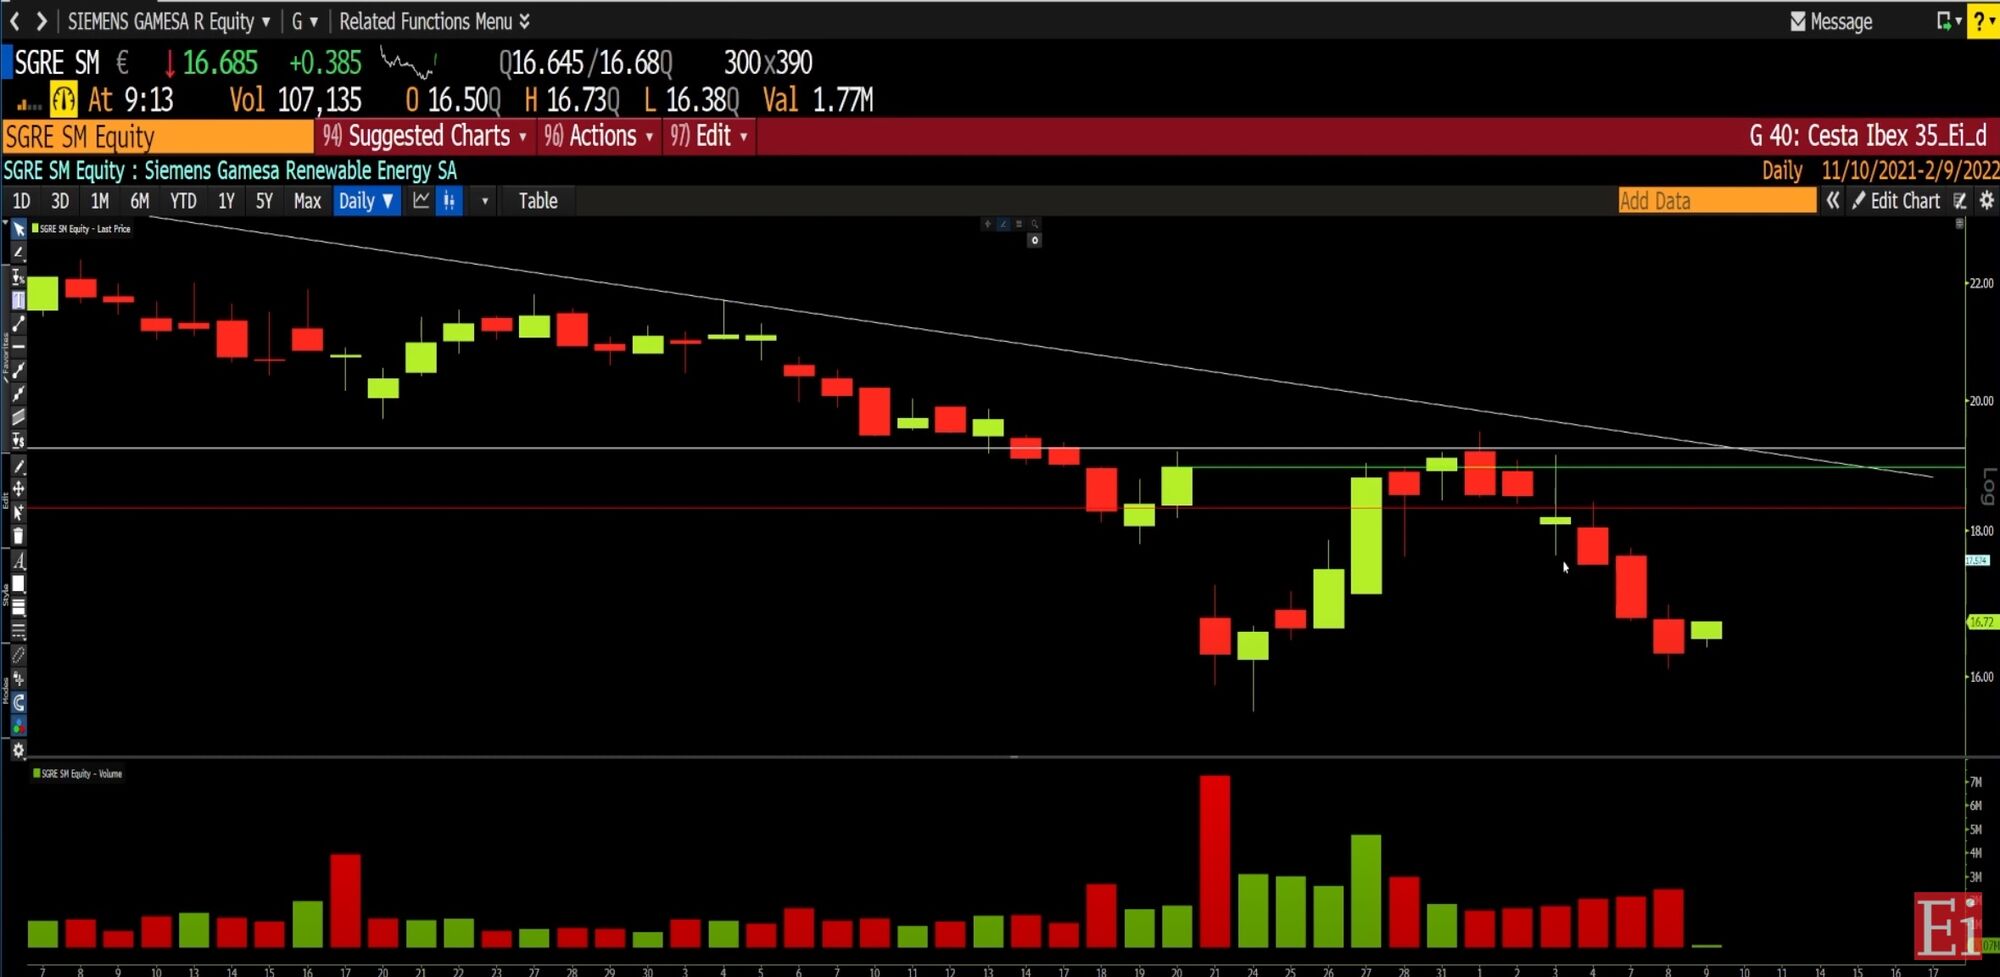The width and height of the screenshot is (2000, 977).
Task: Open the 94) Suggested Charts dropdown
Action: point(425,136)
